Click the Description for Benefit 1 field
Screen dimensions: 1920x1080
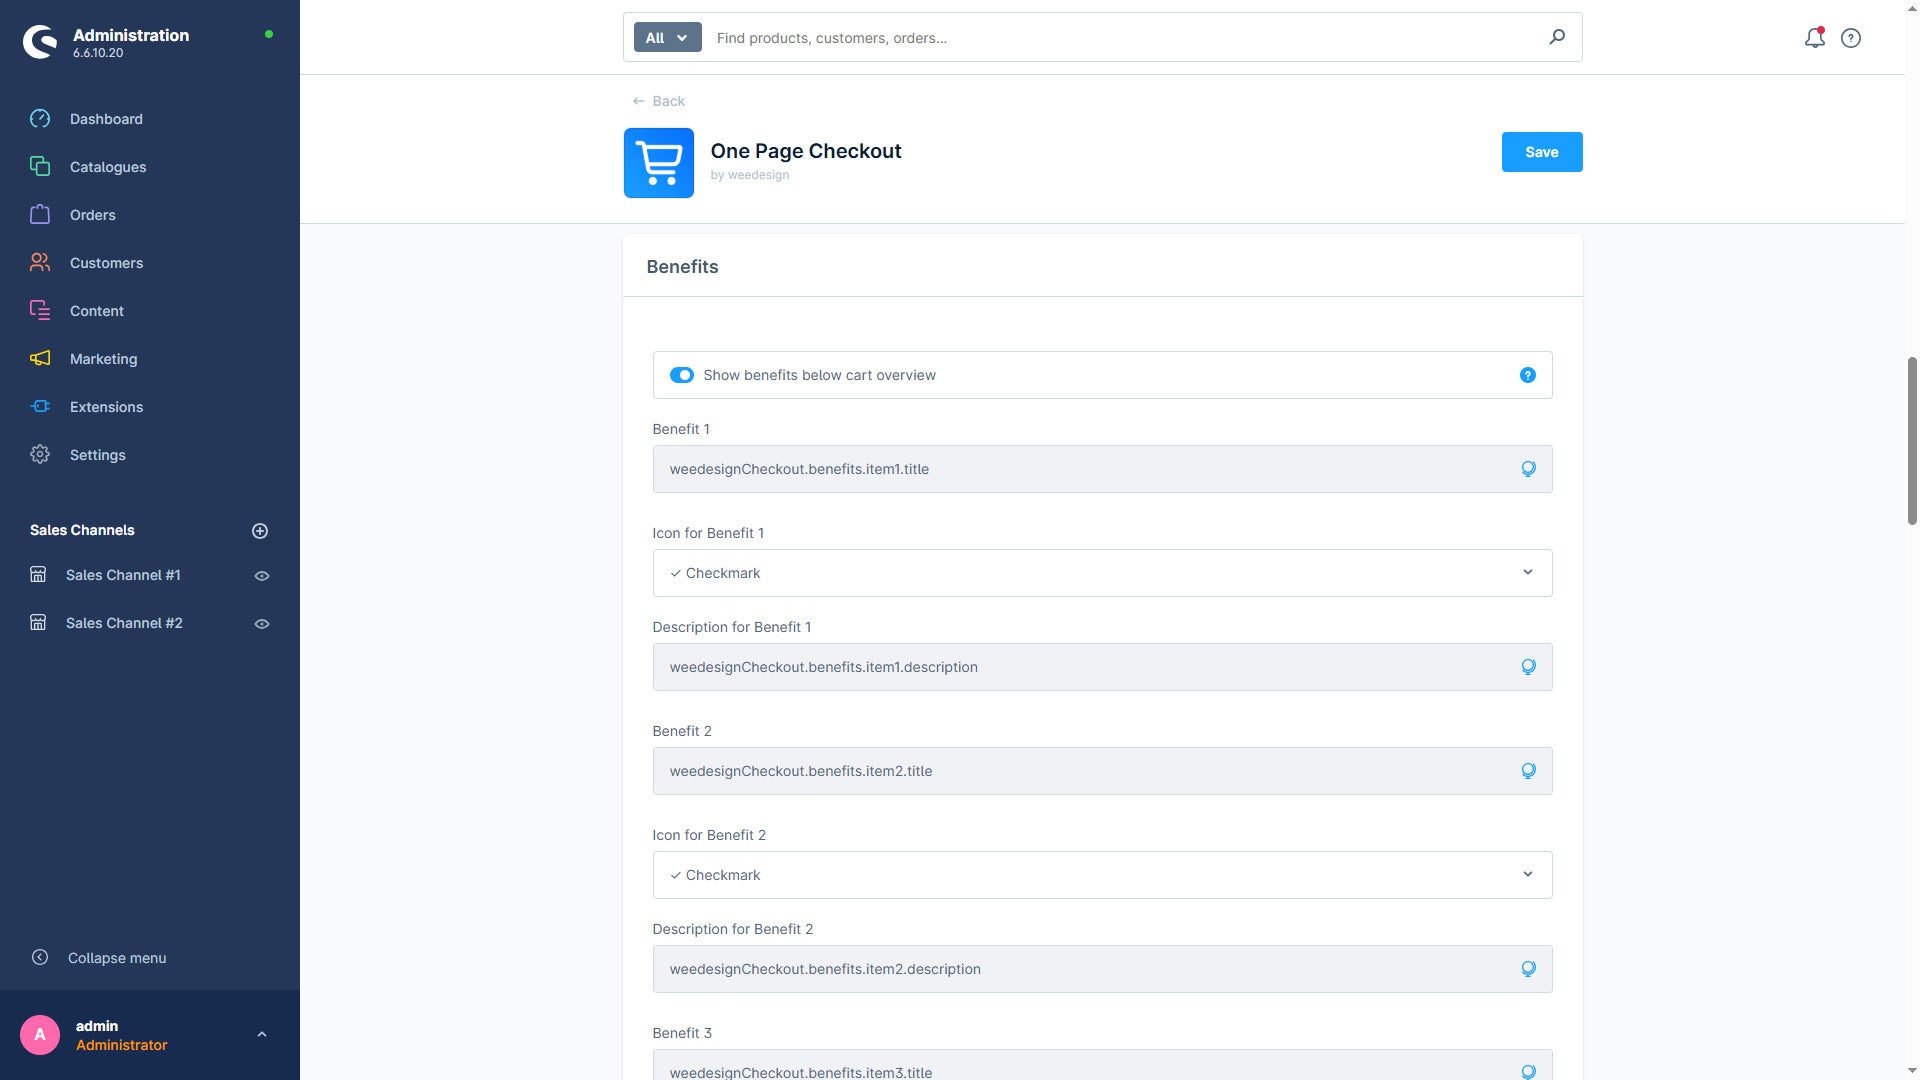click(x=1102, y=667)
